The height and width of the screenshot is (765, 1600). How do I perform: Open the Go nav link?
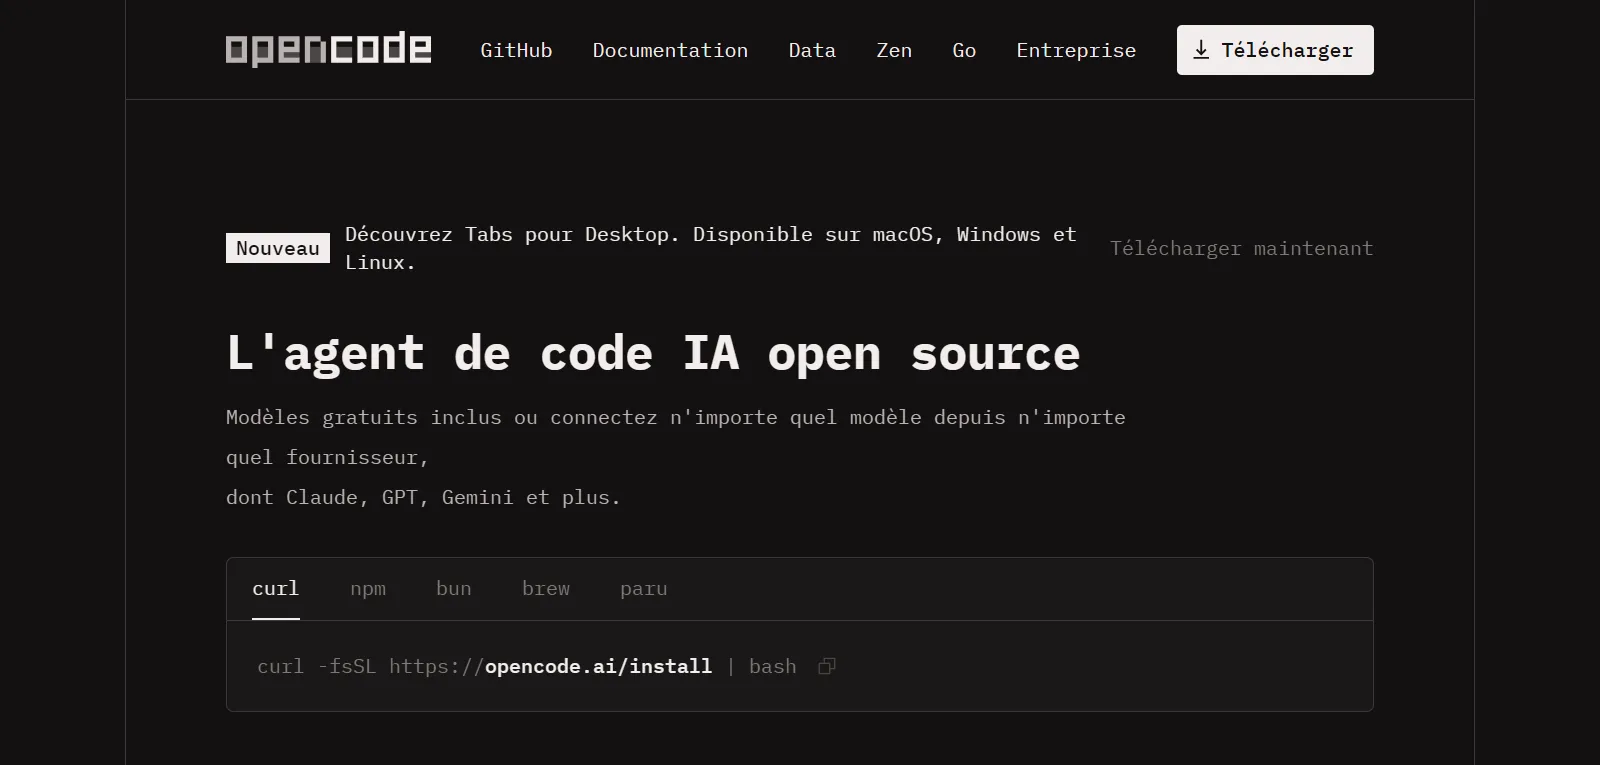964,50
